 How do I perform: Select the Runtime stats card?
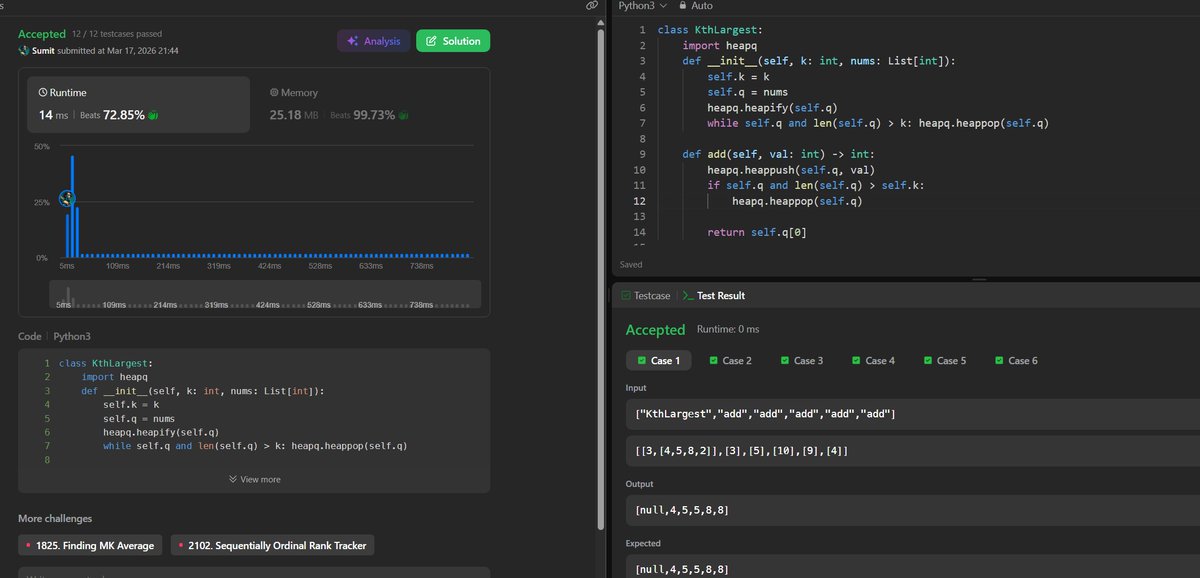click(139, 105)
